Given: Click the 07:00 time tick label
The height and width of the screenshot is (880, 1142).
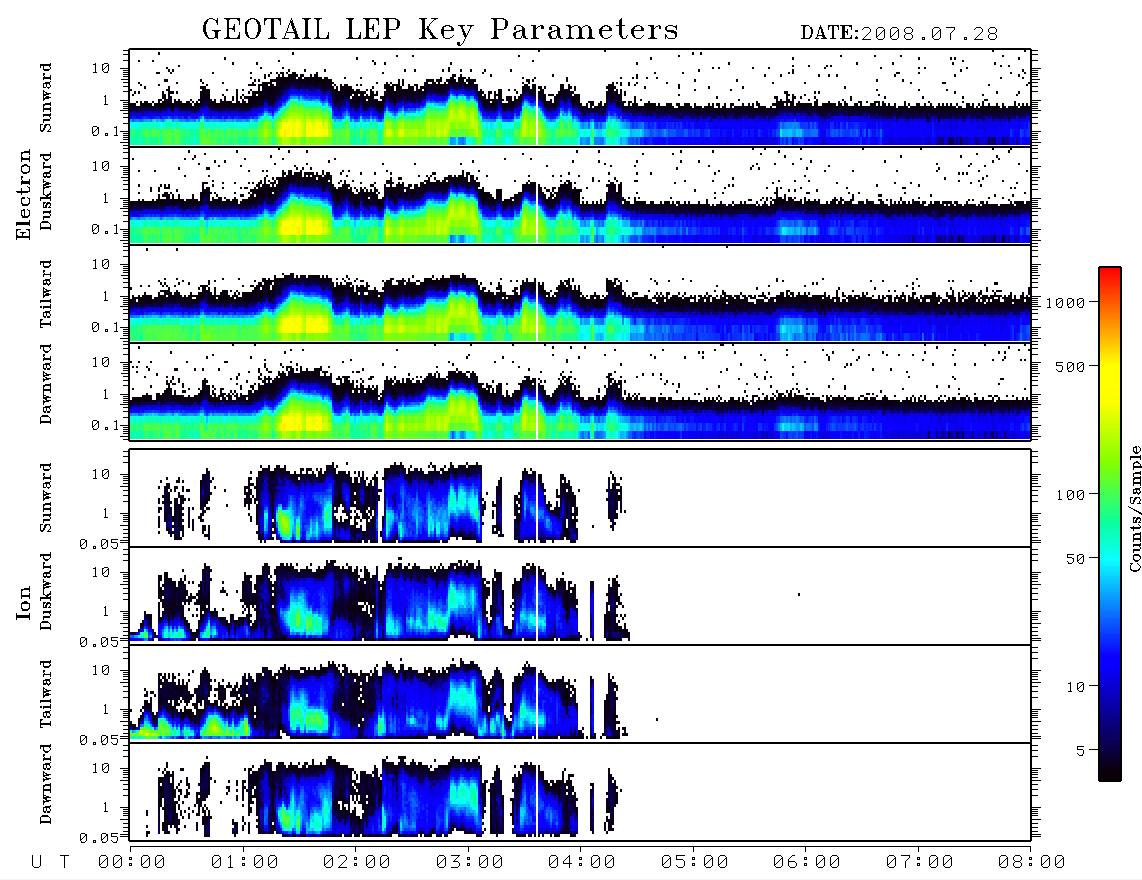Looking at the screenshot, I should point(919,862).
